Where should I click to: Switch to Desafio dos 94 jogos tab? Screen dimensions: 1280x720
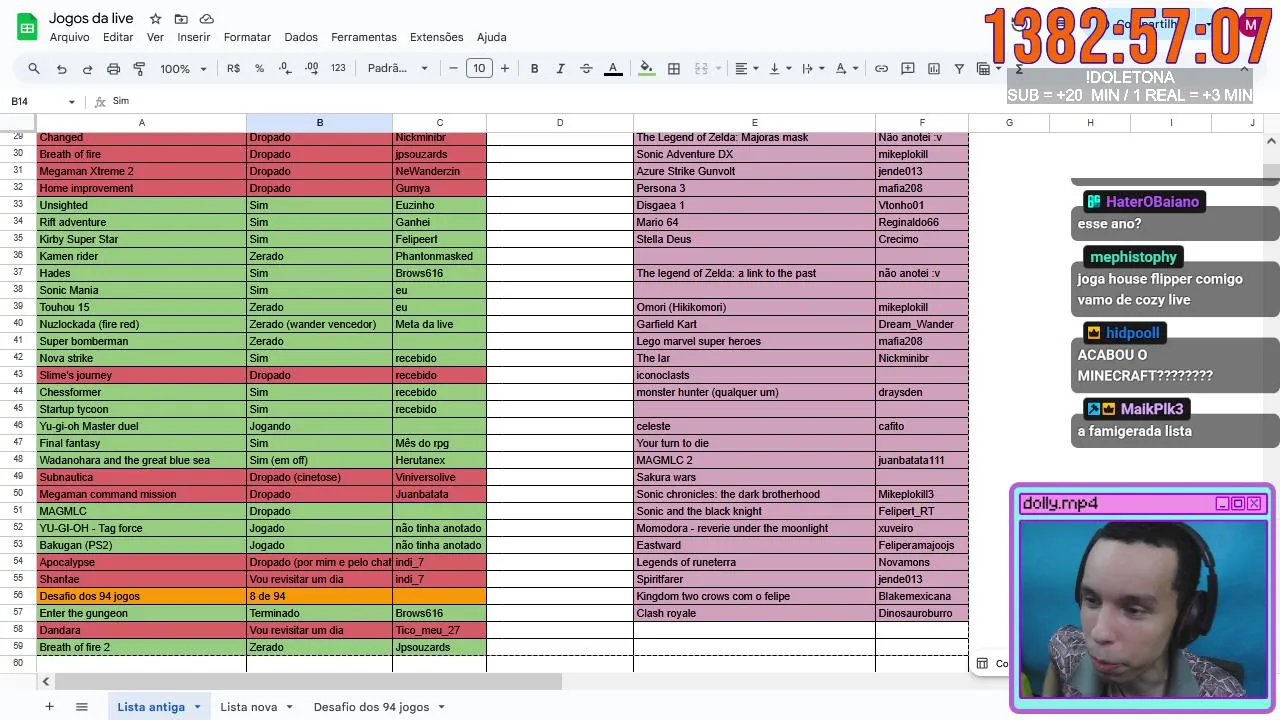coord(371,707)
